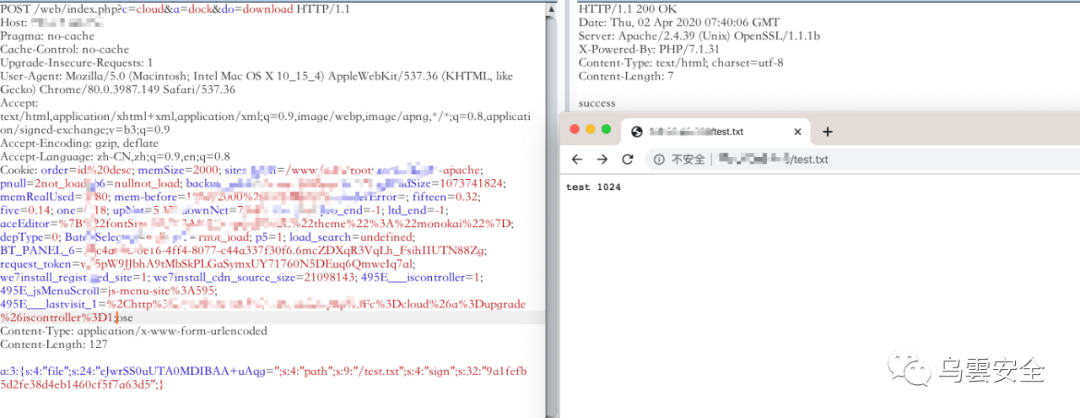Viewport: 1080px width, 418px height.
Task: Click the 'Accept-Encoding: gzip, deflate' header
Action: click(79, 143)
